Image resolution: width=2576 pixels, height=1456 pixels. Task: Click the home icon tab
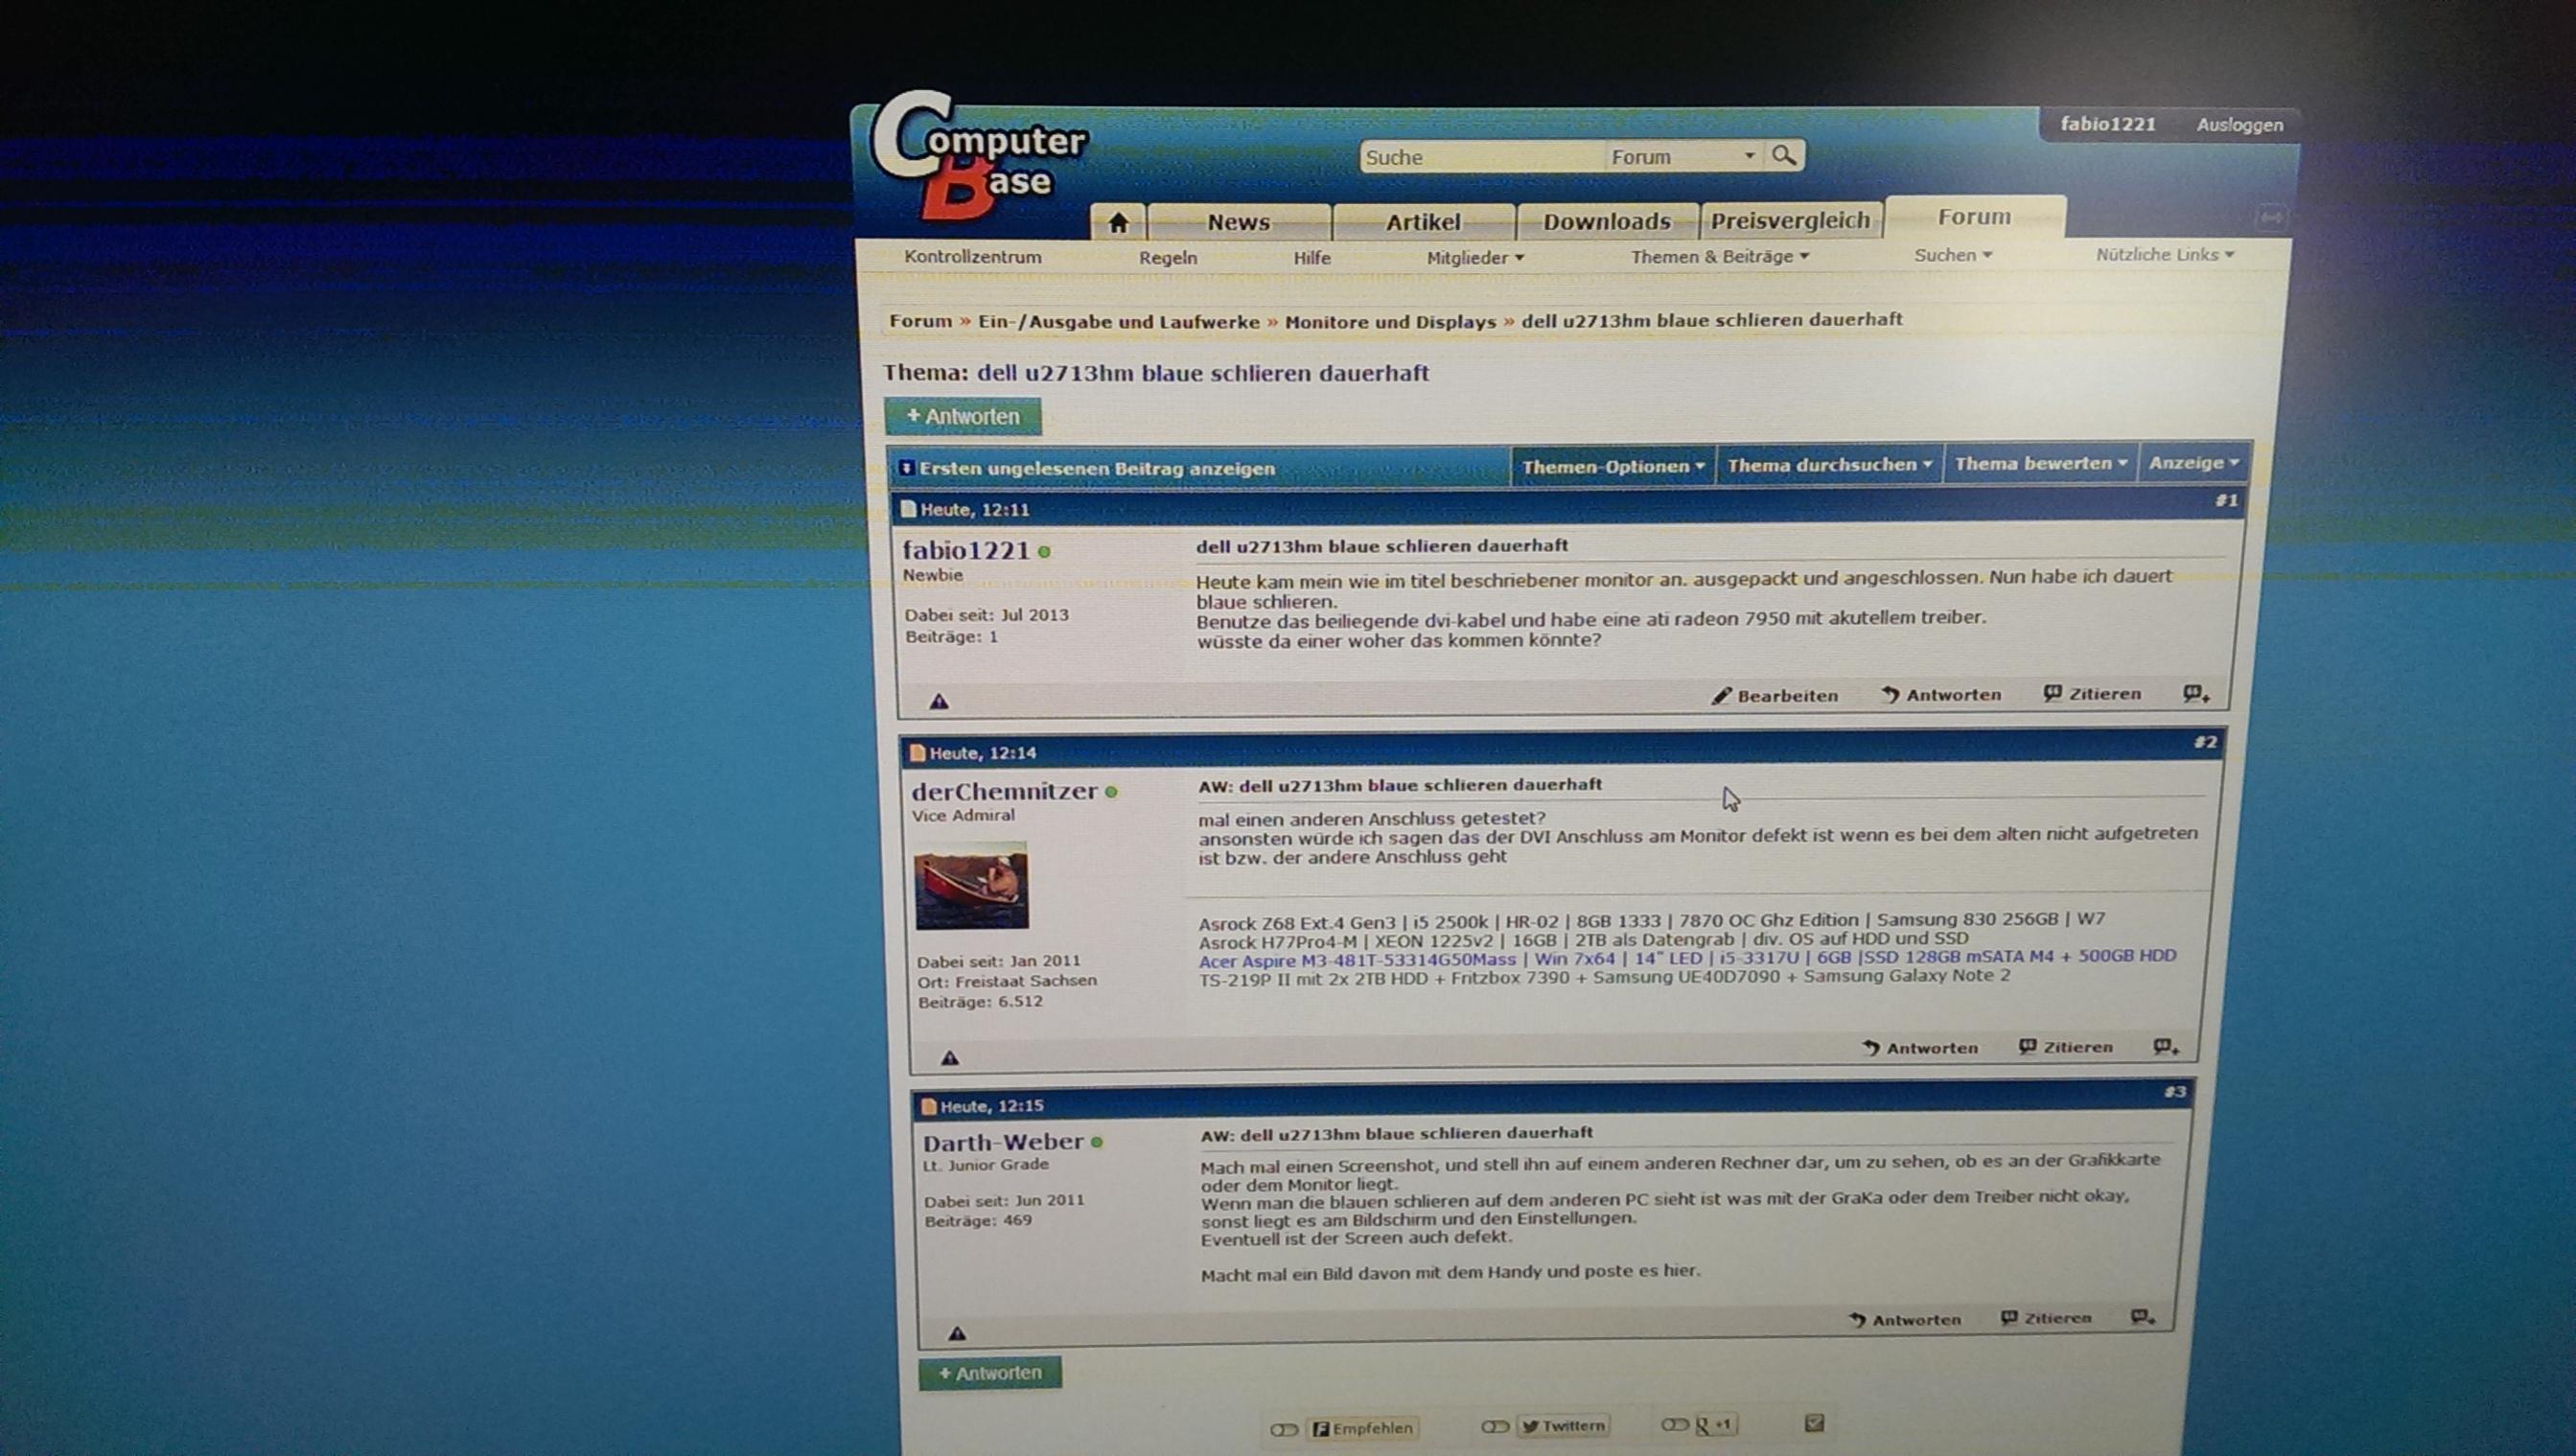coord(1118,222)
